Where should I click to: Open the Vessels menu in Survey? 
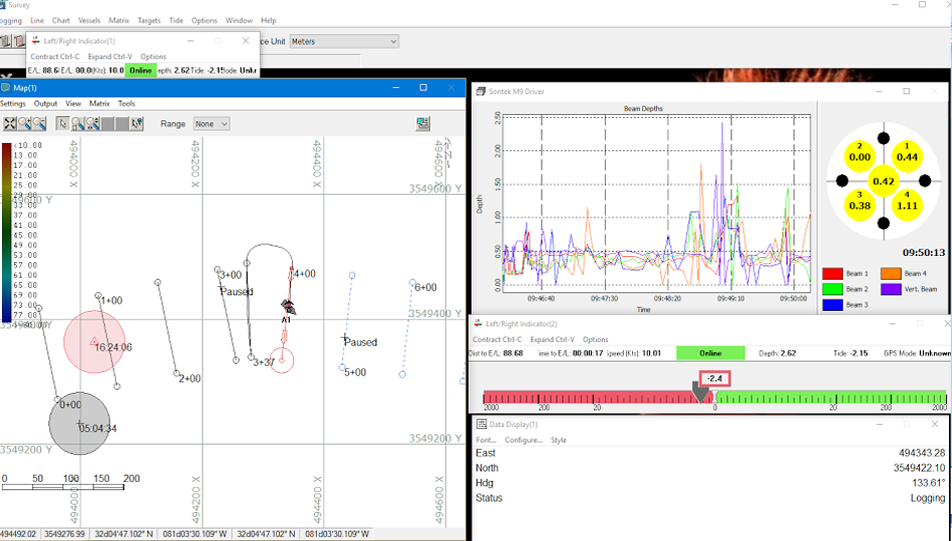coord(89,20)
